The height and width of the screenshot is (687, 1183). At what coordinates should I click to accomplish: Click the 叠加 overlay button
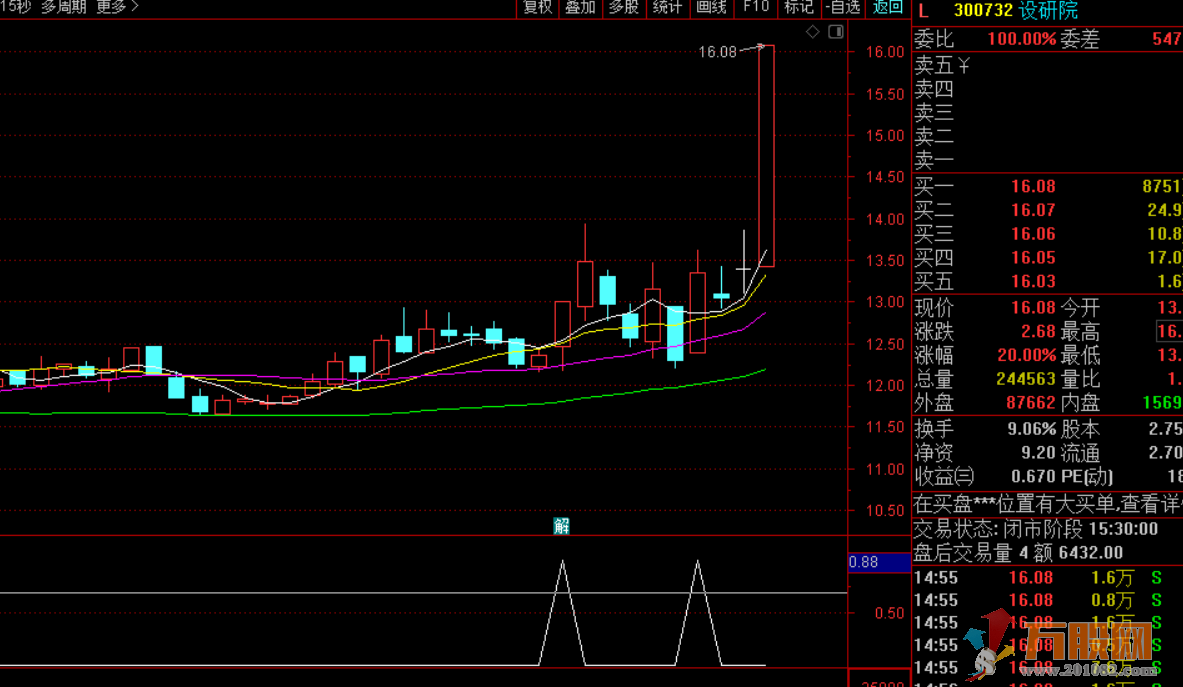(x=580, y=8)
